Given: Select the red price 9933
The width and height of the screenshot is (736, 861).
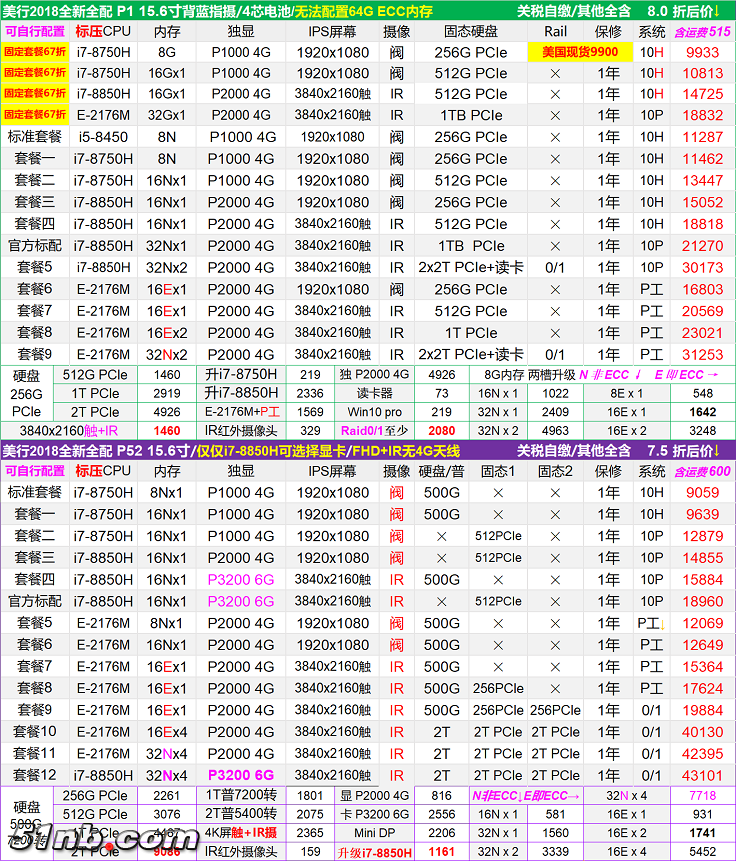Looking at the screenshot, I should pyautogui.click(x=702, y=52).
